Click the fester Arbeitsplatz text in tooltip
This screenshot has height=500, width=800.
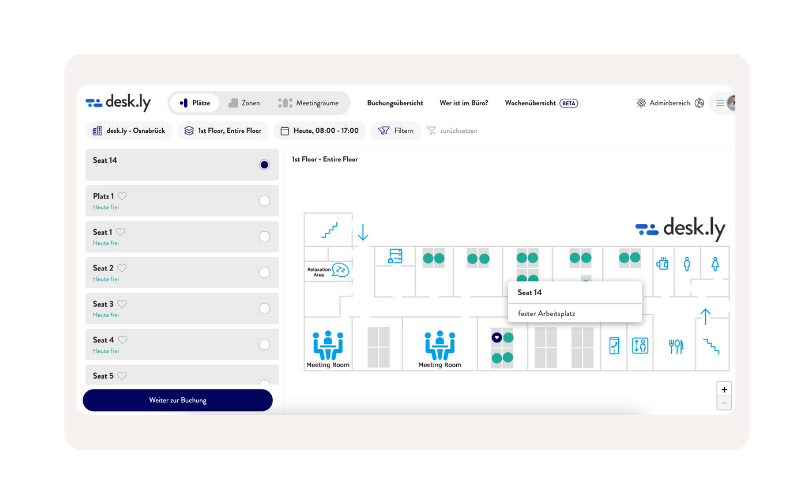tap(546, 314)
